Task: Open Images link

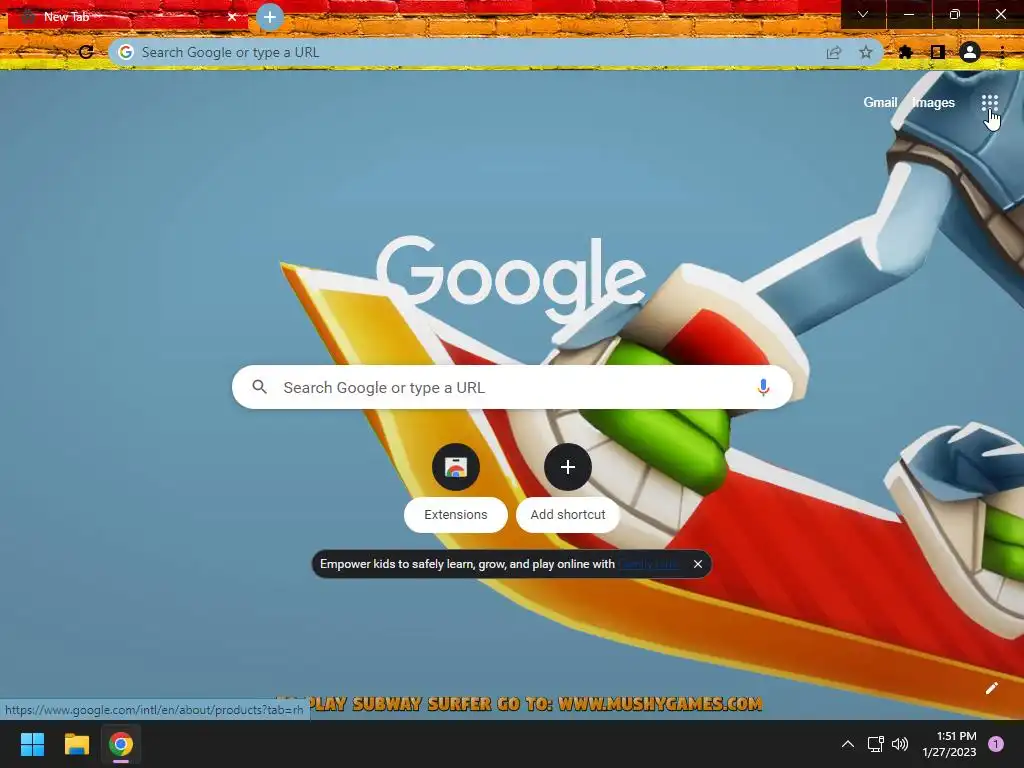Action: [933, 103]
